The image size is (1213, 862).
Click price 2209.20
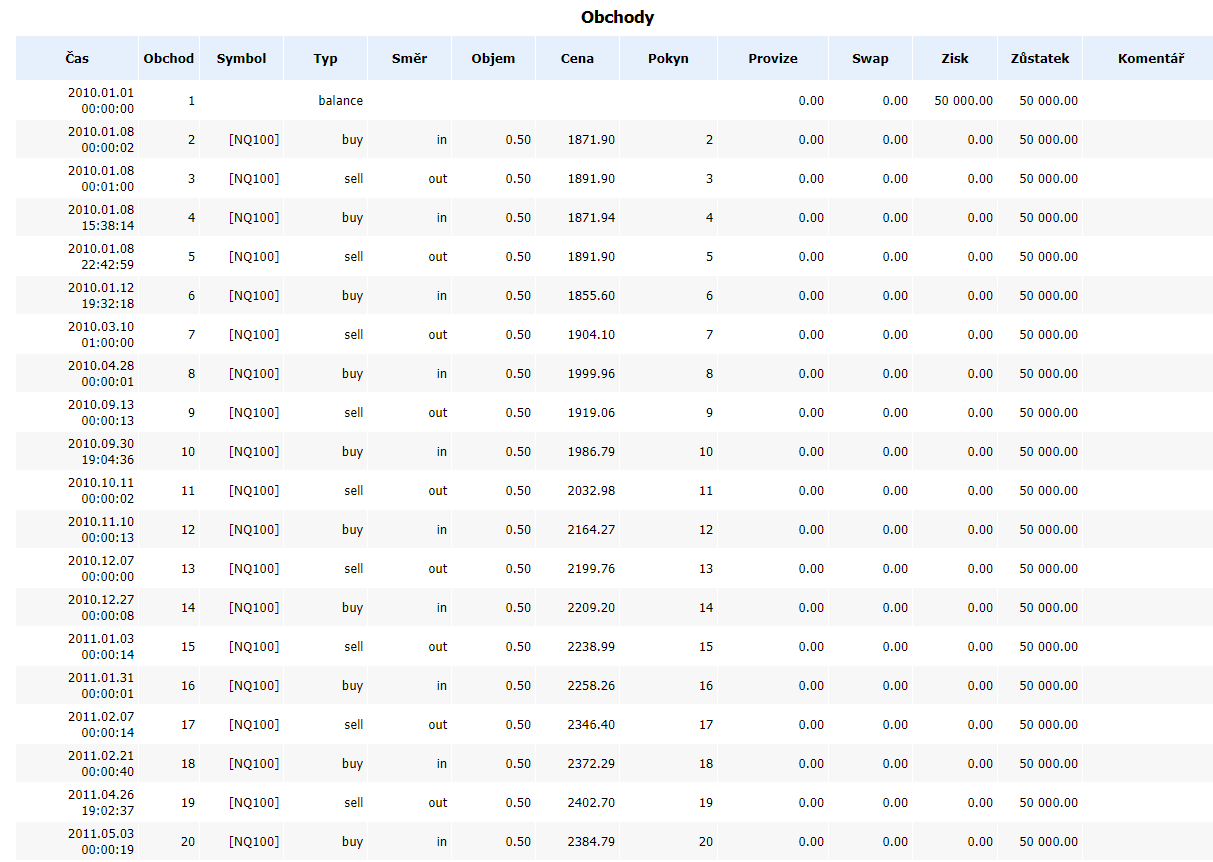(x=591, y=608)
